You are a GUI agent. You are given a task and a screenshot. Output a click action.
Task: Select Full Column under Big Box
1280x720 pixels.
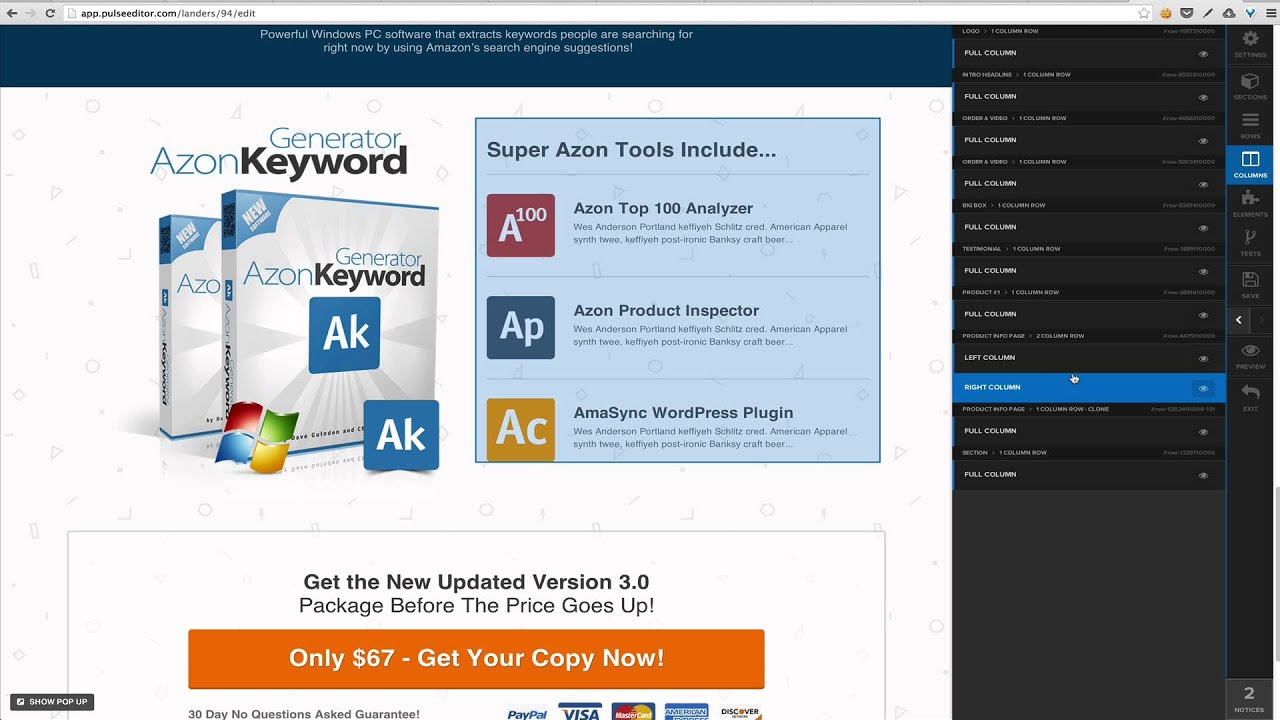(1089, 227)
